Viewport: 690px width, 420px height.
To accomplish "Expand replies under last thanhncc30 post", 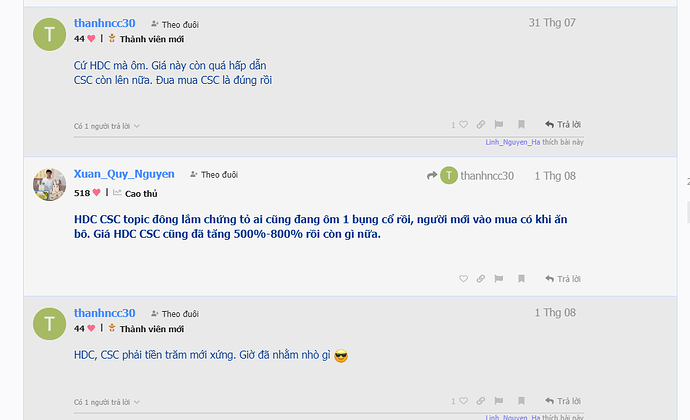I will click(x=107, y=404).
